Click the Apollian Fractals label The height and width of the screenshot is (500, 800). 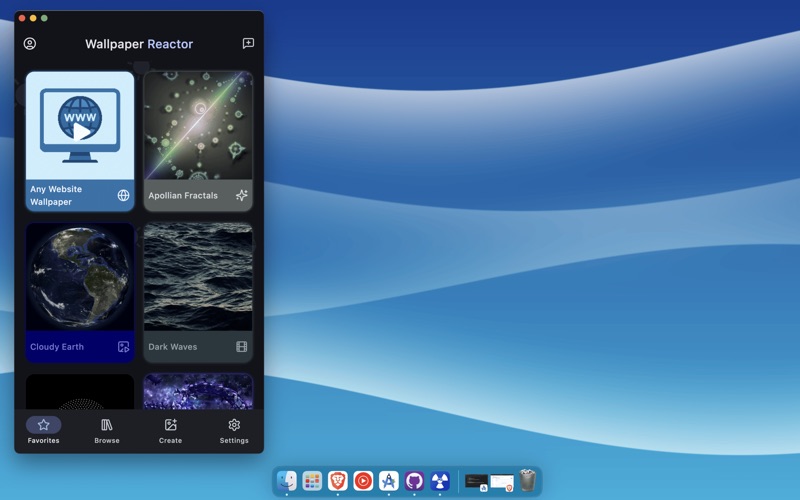pyautogui.click(x=183, y=195)
